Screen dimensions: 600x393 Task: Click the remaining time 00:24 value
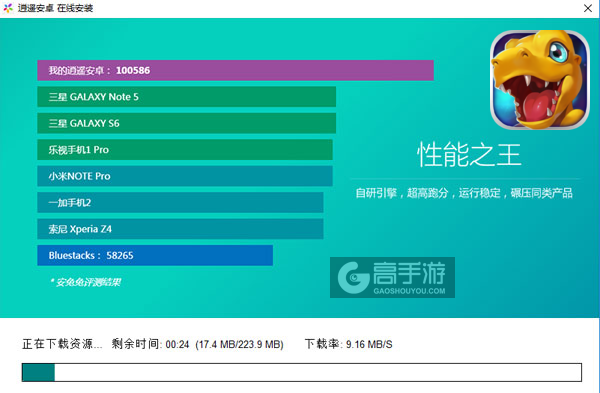(178, 344)
